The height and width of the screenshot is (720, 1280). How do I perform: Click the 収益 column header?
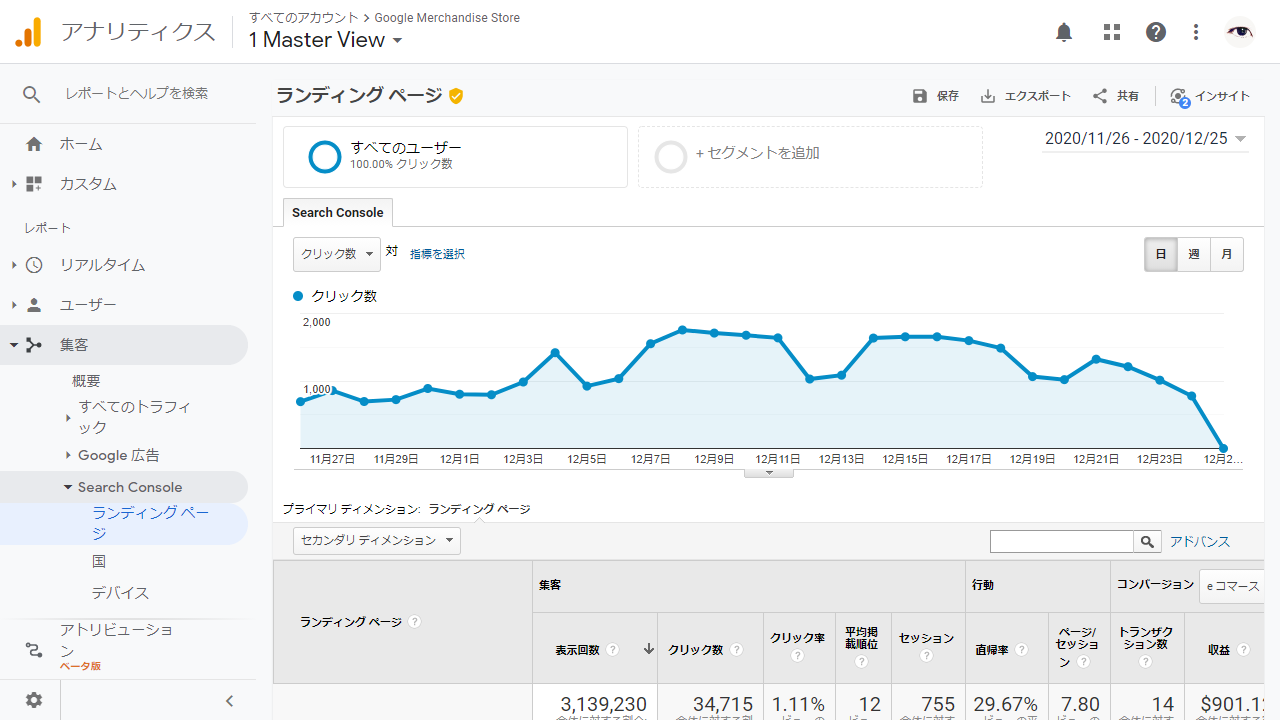pos(1219,649)
